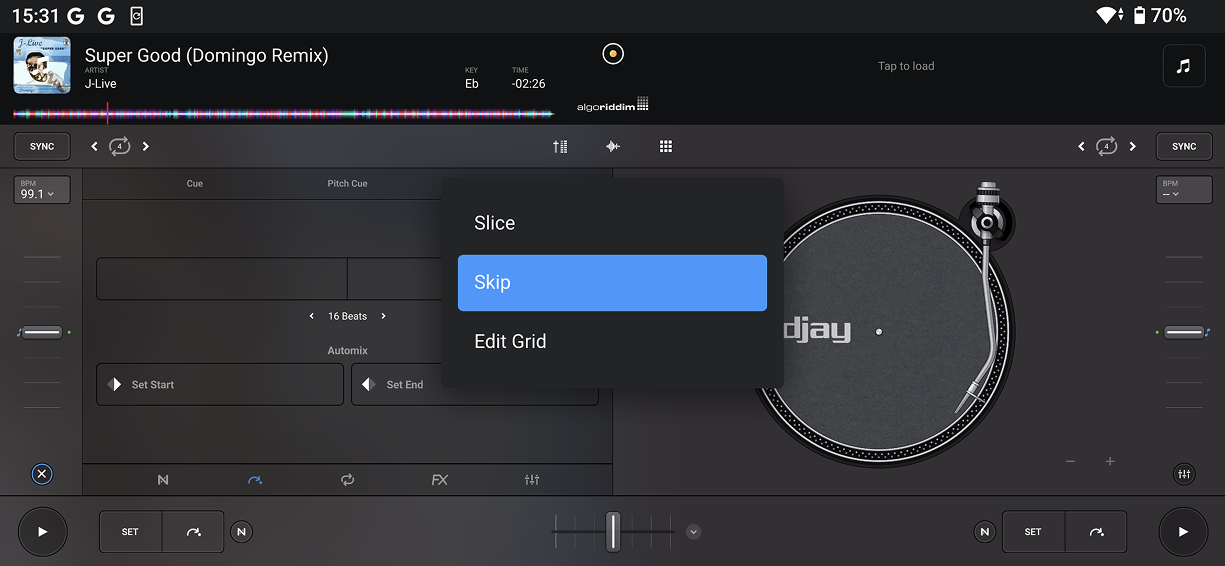The image size is (1225, 566).
Task: Choose Edit Grid in the popup menu
Action: pos(612,341)
